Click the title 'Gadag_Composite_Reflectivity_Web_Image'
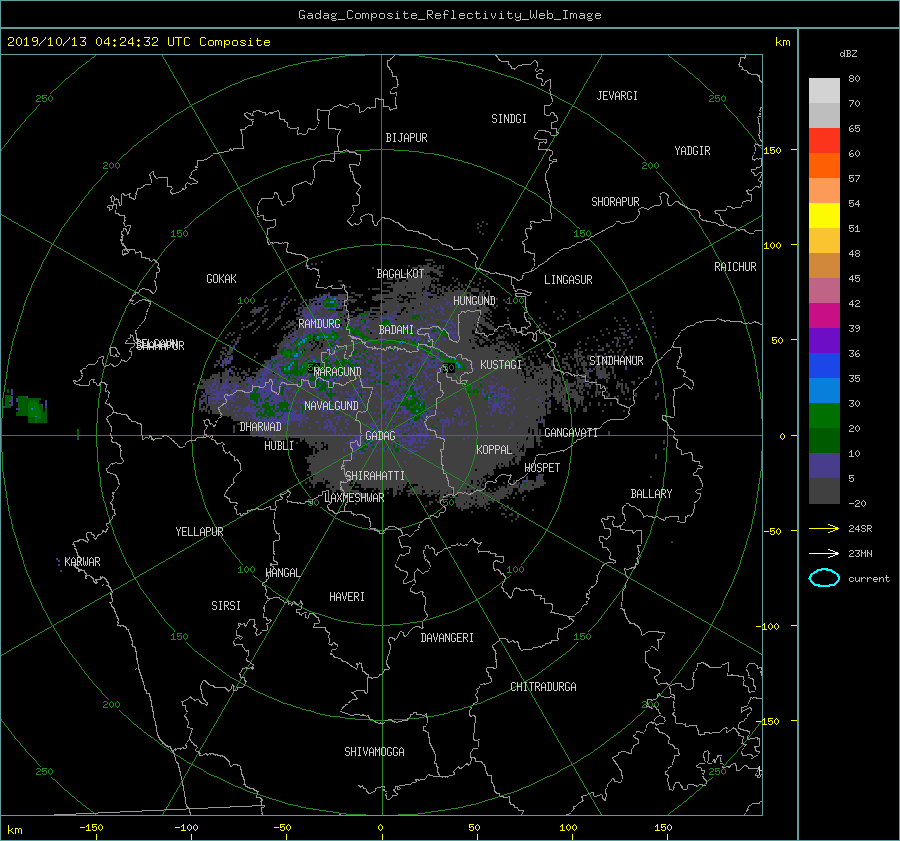Screen dimensions: 900x841 (449, 15)
